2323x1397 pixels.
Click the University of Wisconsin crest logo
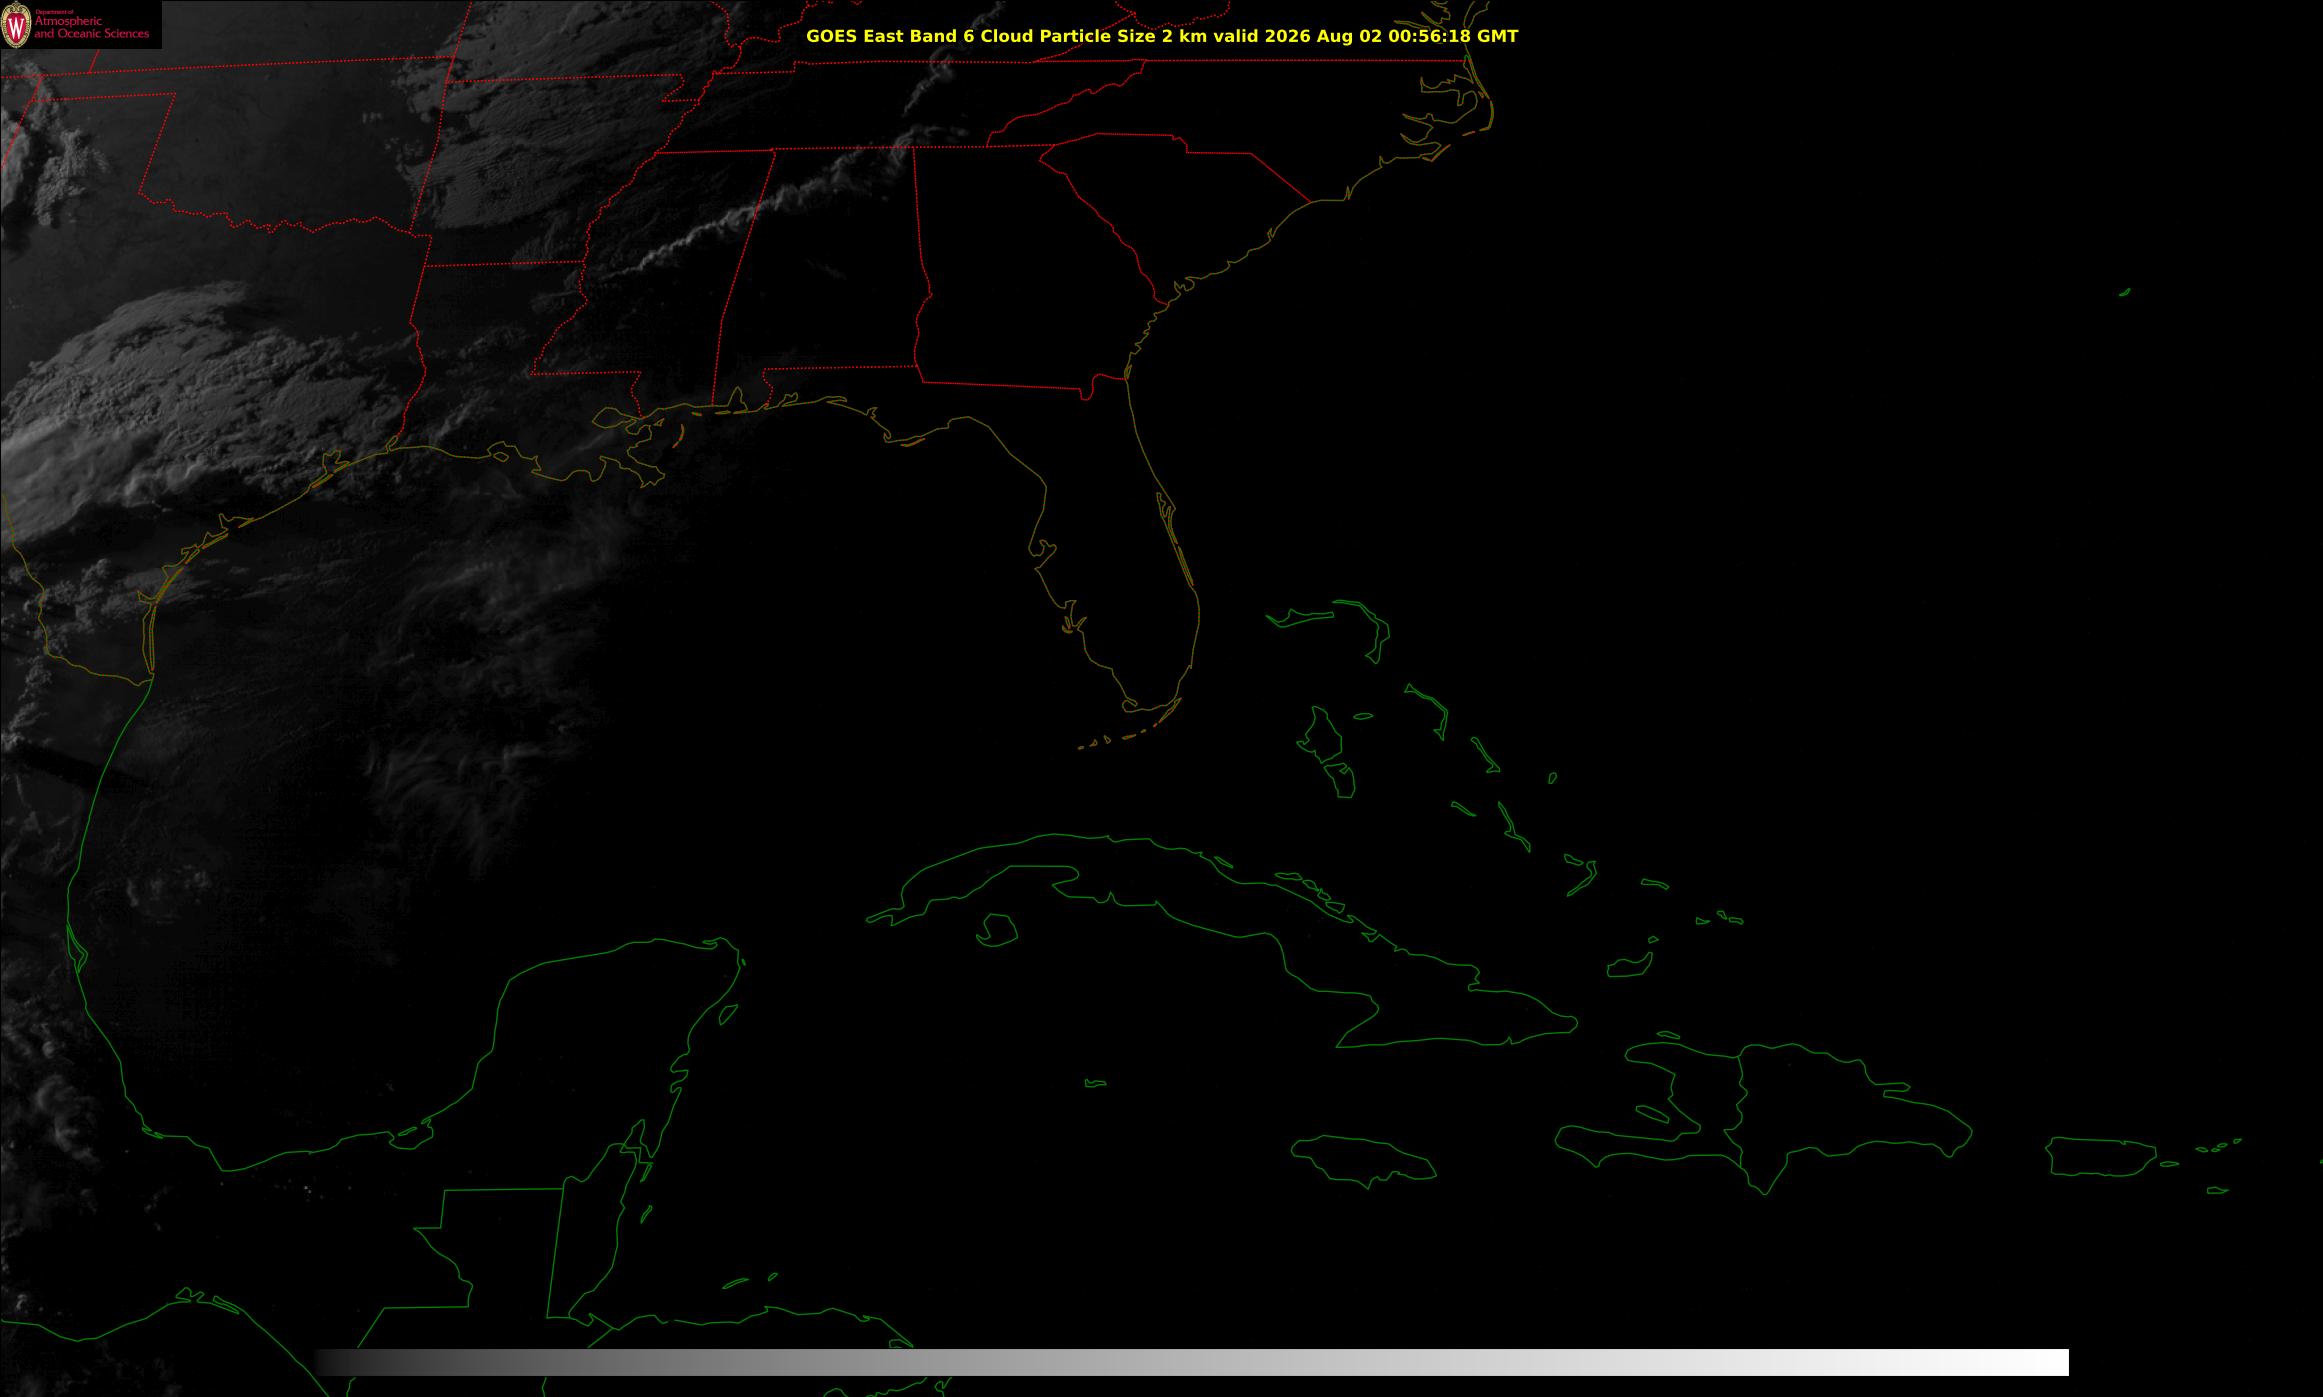tap(16, 25)
